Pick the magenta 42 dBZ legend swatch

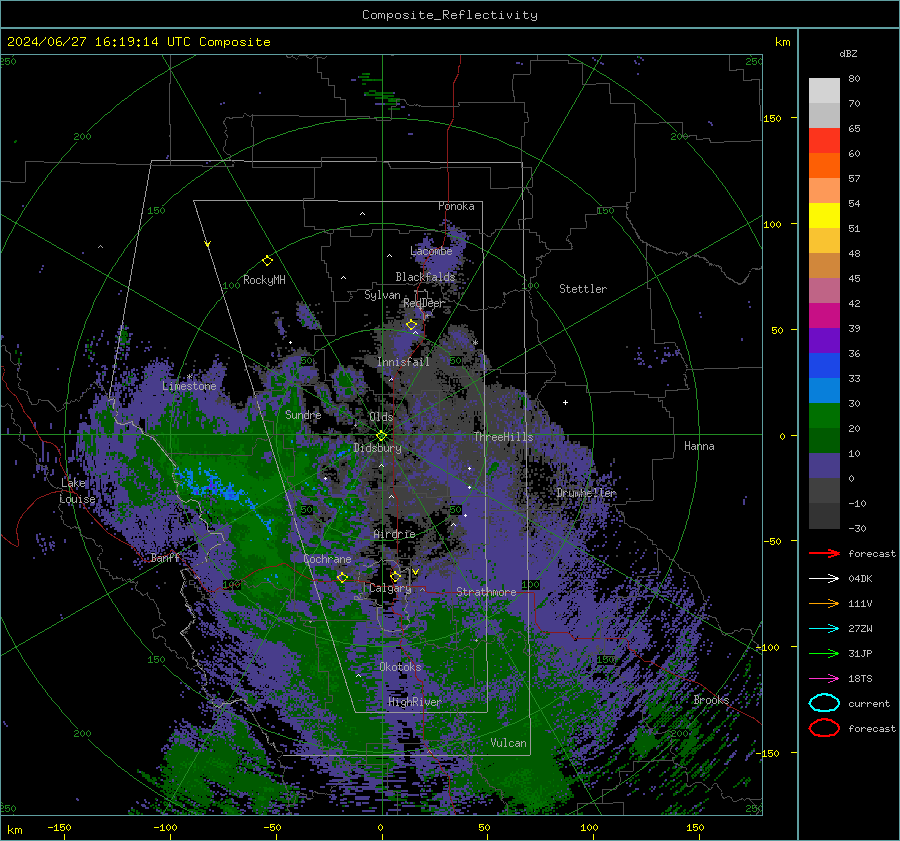[824, 315]
